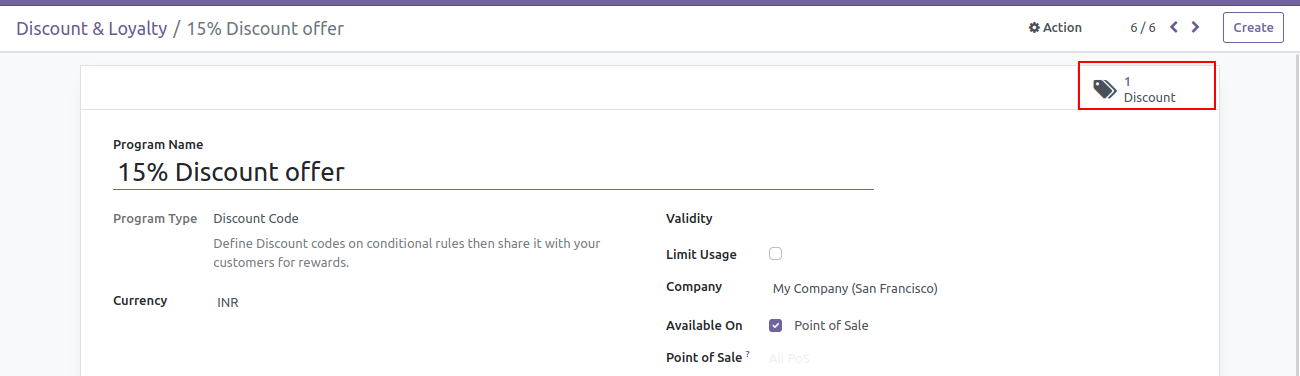Uncheck the Point of Sale checkbox
Screen dimensions: 1300x376
(775, 325)
